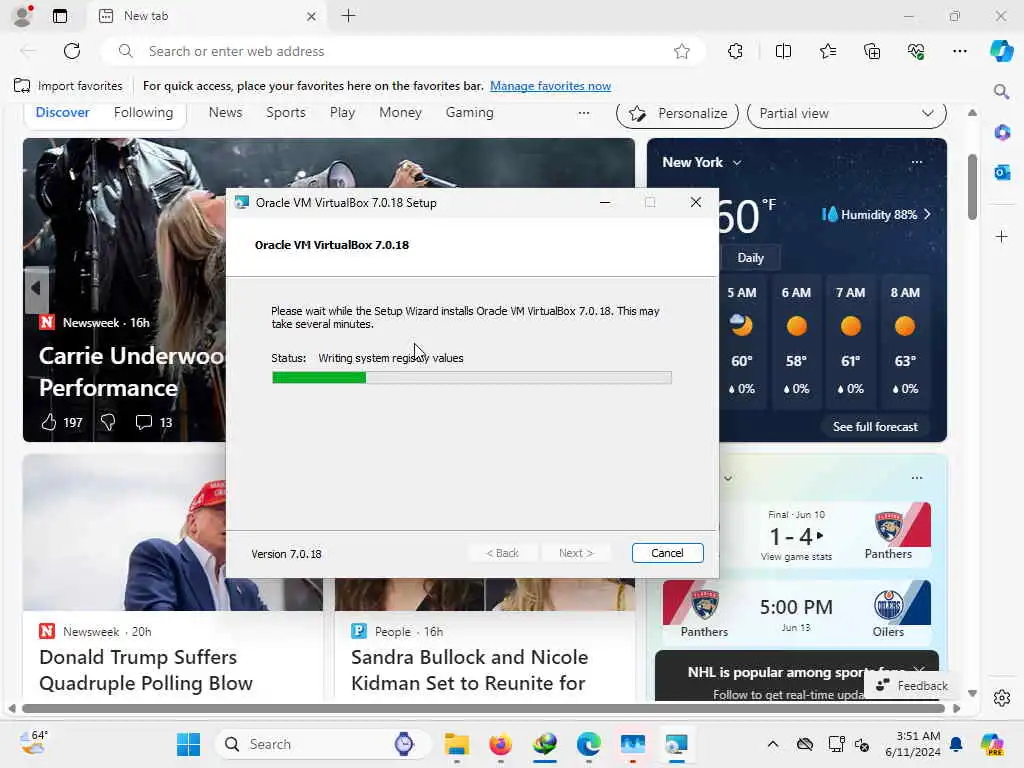1024x768 pixels.
Task: Open weather widget showing 64°
Action: click(33, 743)
